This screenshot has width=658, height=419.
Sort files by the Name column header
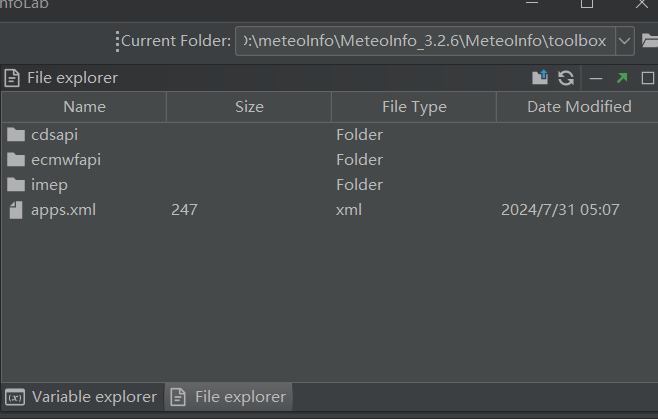pyautogui.click(x=84, y=107)
